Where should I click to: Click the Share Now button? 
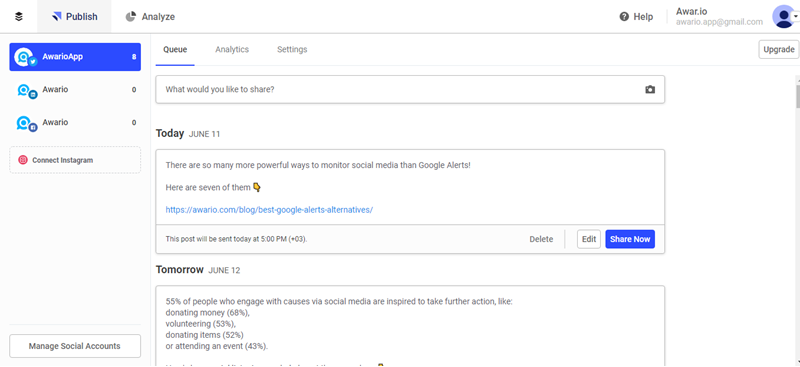[x=630, y=239]
